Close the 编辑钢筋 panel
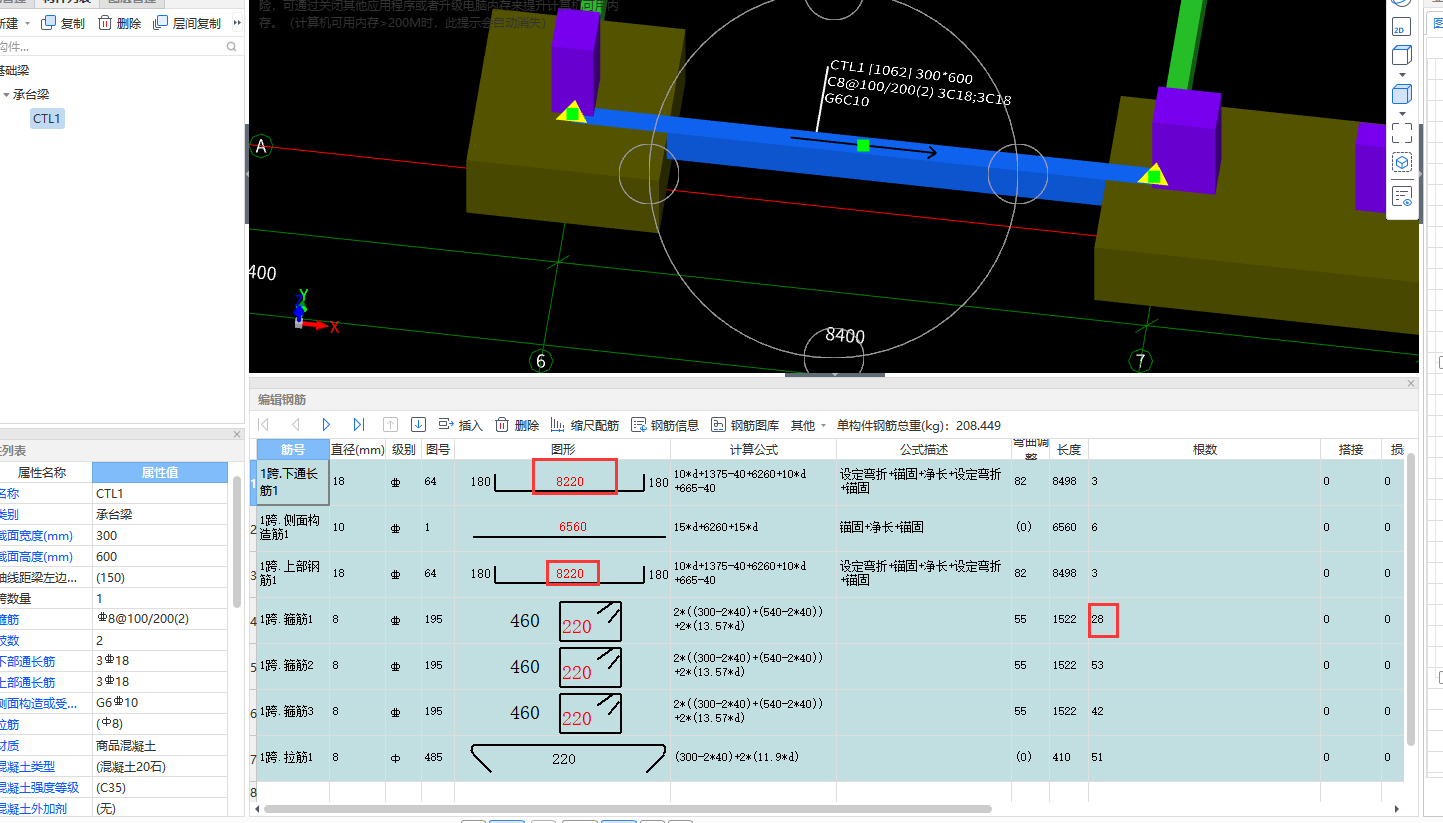This screenshot has width=1443, height=823. (x=1411, y=384)
